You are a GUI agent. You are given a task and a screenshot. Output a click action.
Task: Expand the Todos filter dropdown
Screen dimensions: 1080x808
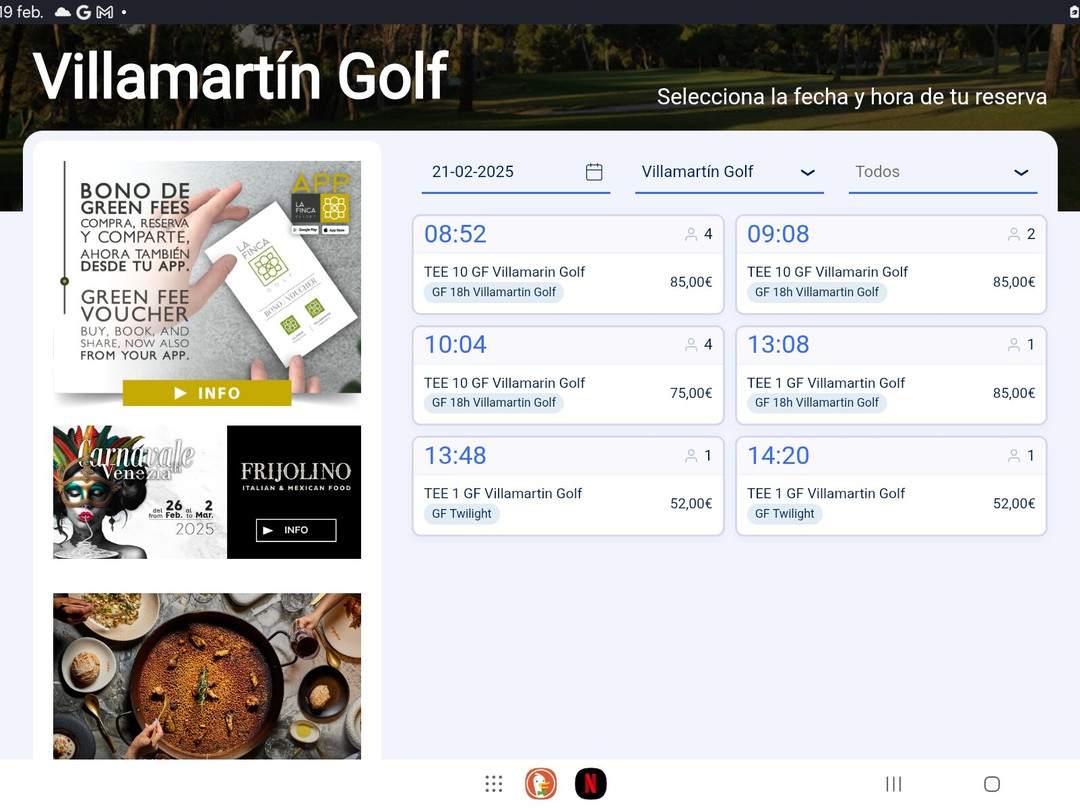click(943, 172)
